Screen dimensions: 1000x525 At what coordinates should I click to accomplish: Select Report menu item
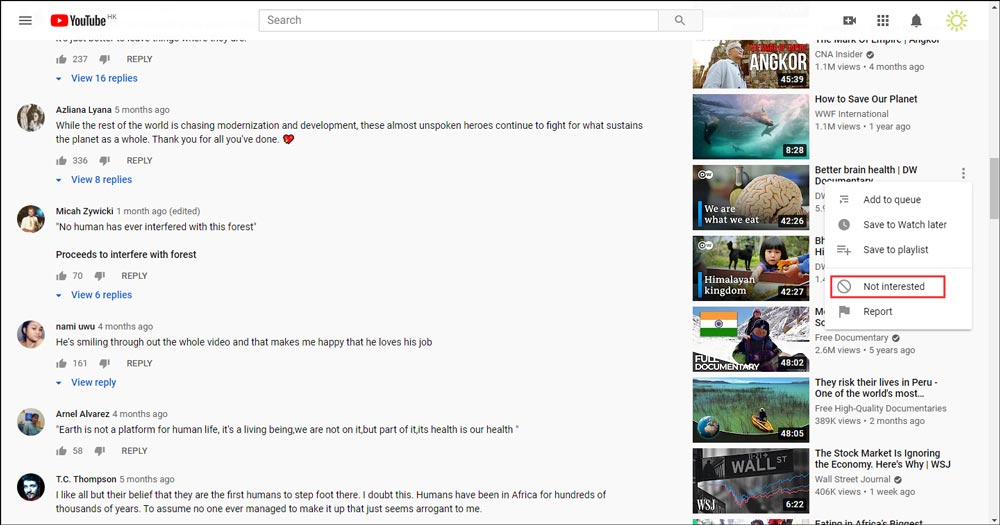pos(898,311)
